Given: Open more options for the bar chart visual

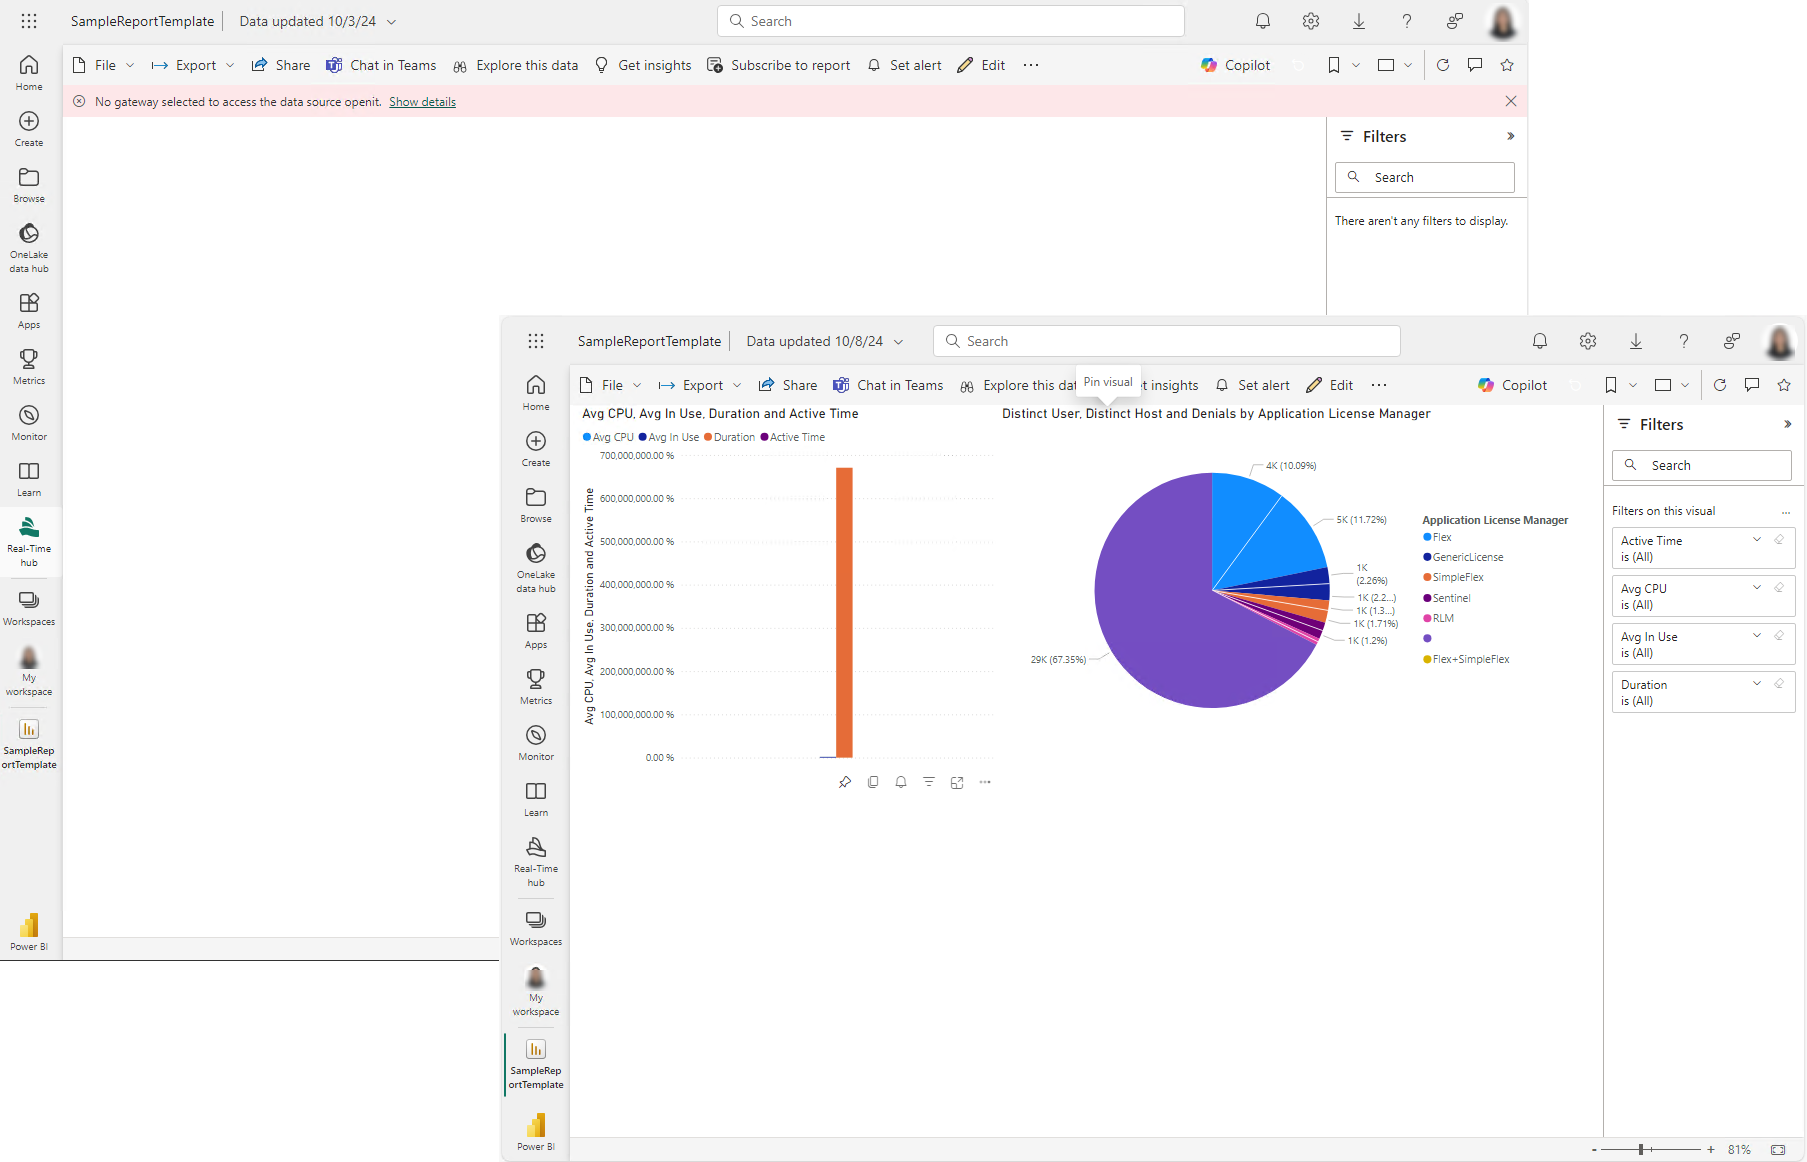Looking at the screenshot, I should [x=985, y=782].
